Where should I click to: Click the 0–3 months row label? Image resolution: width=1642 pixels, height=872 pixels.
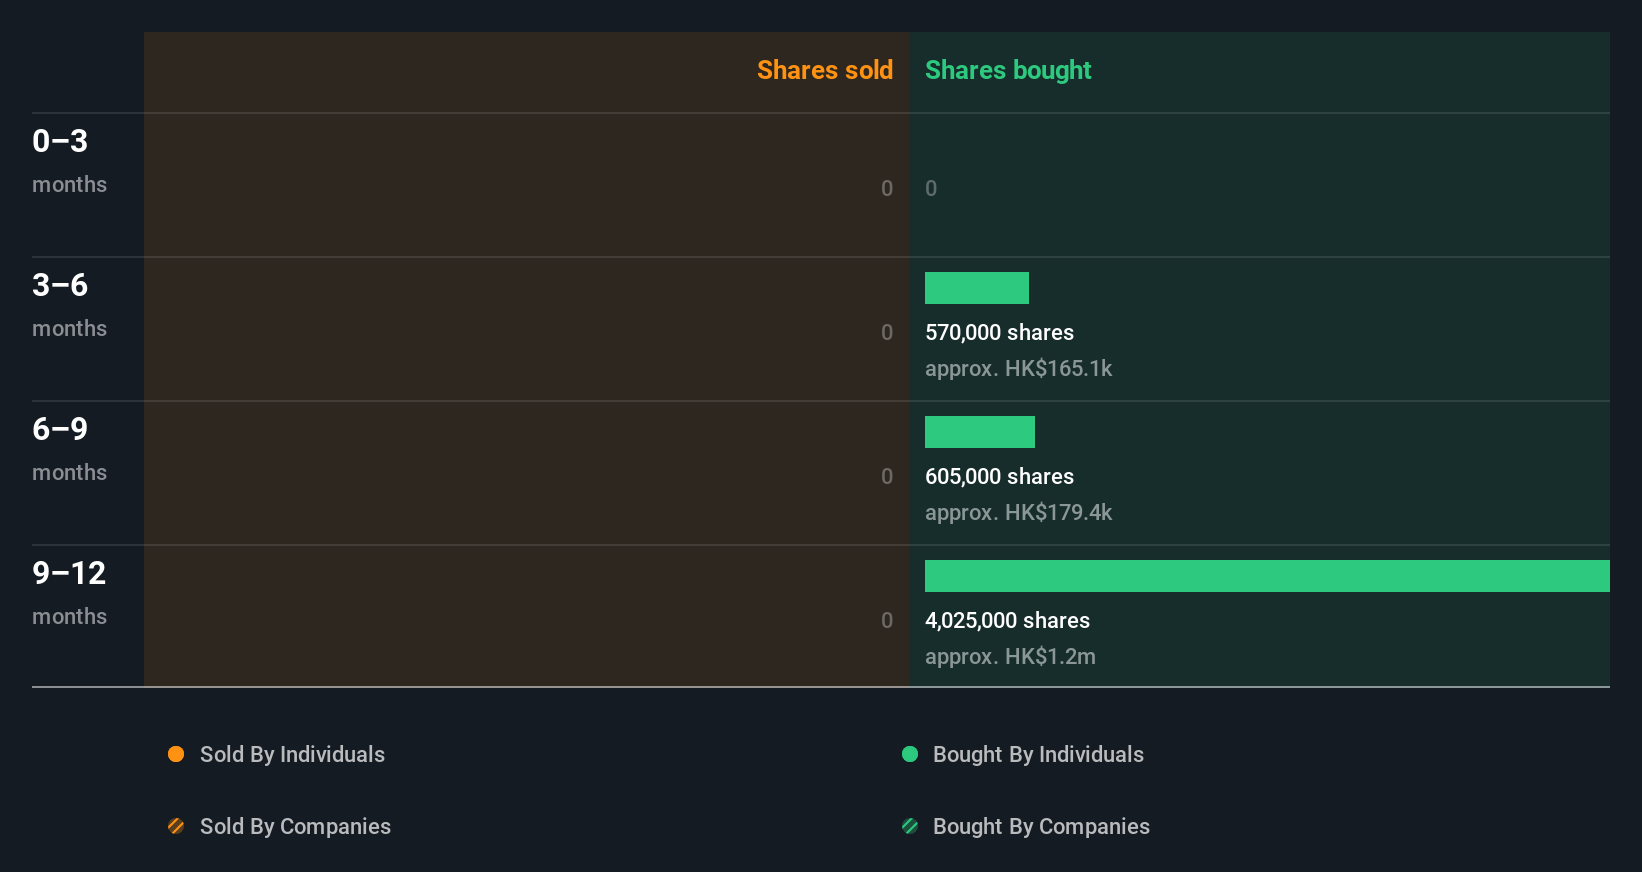[x=69, y=161]
